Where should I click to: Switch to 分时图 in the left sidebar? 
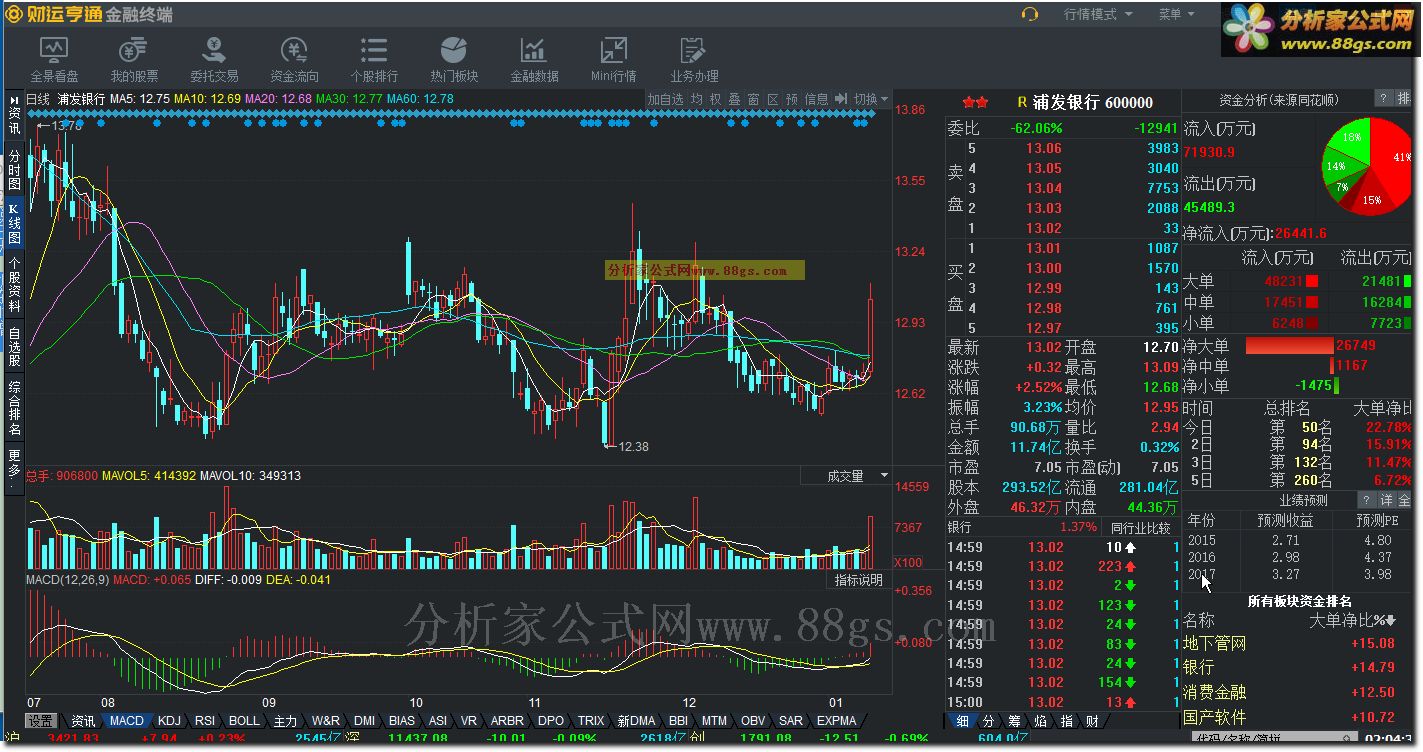click(x=14, y=170)
